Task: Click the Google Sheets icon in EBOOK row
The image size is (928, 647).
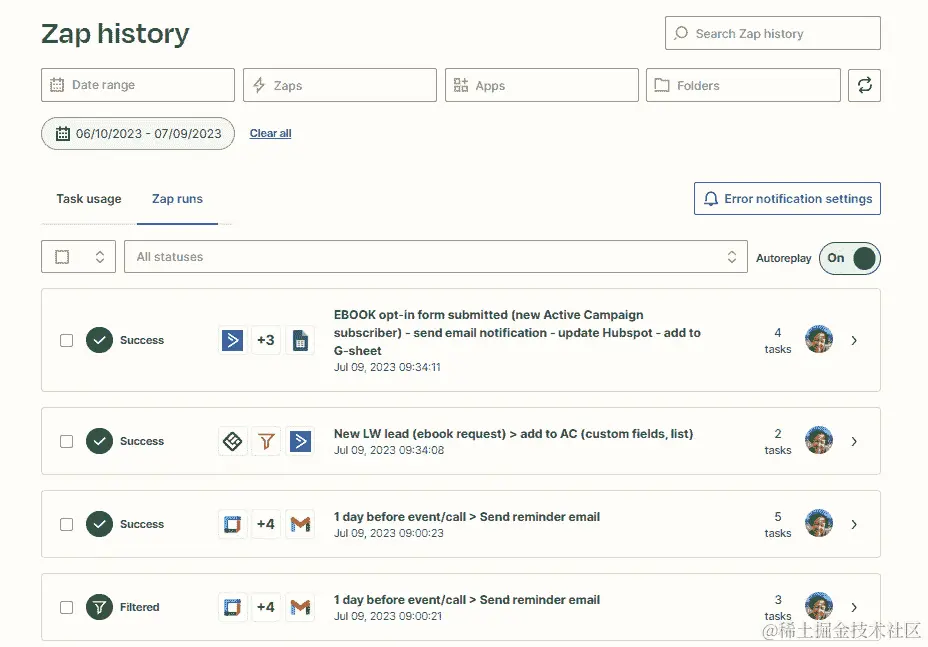Action: point(300,340)
